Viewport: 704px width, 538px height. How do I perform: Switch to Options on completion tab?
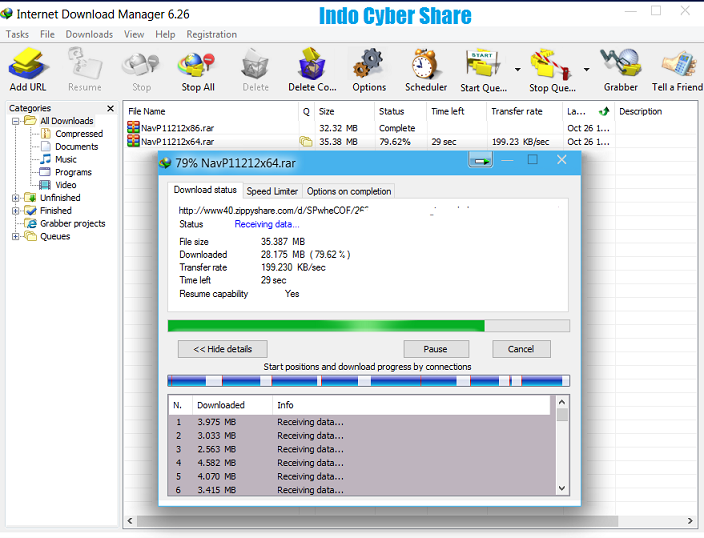click(348, 191)
